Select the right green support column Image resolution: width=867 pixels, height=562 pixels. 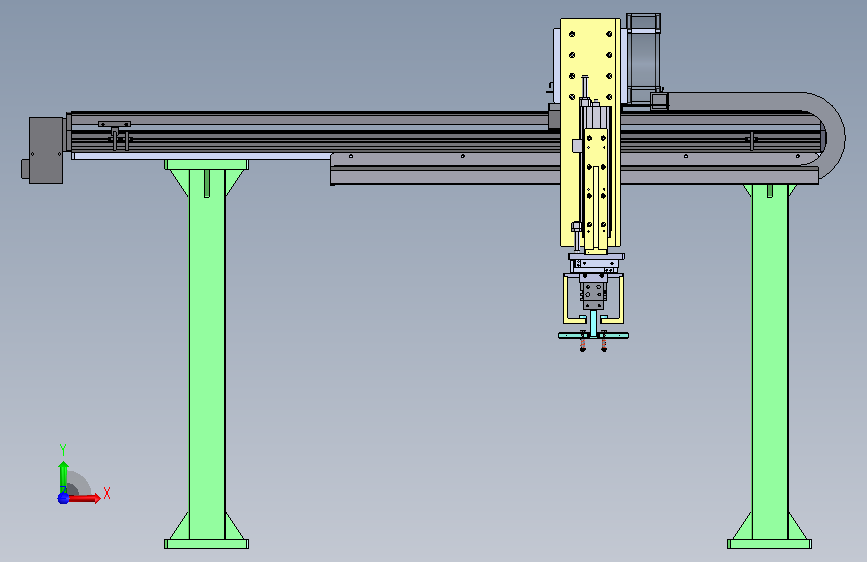coord(770,362)
